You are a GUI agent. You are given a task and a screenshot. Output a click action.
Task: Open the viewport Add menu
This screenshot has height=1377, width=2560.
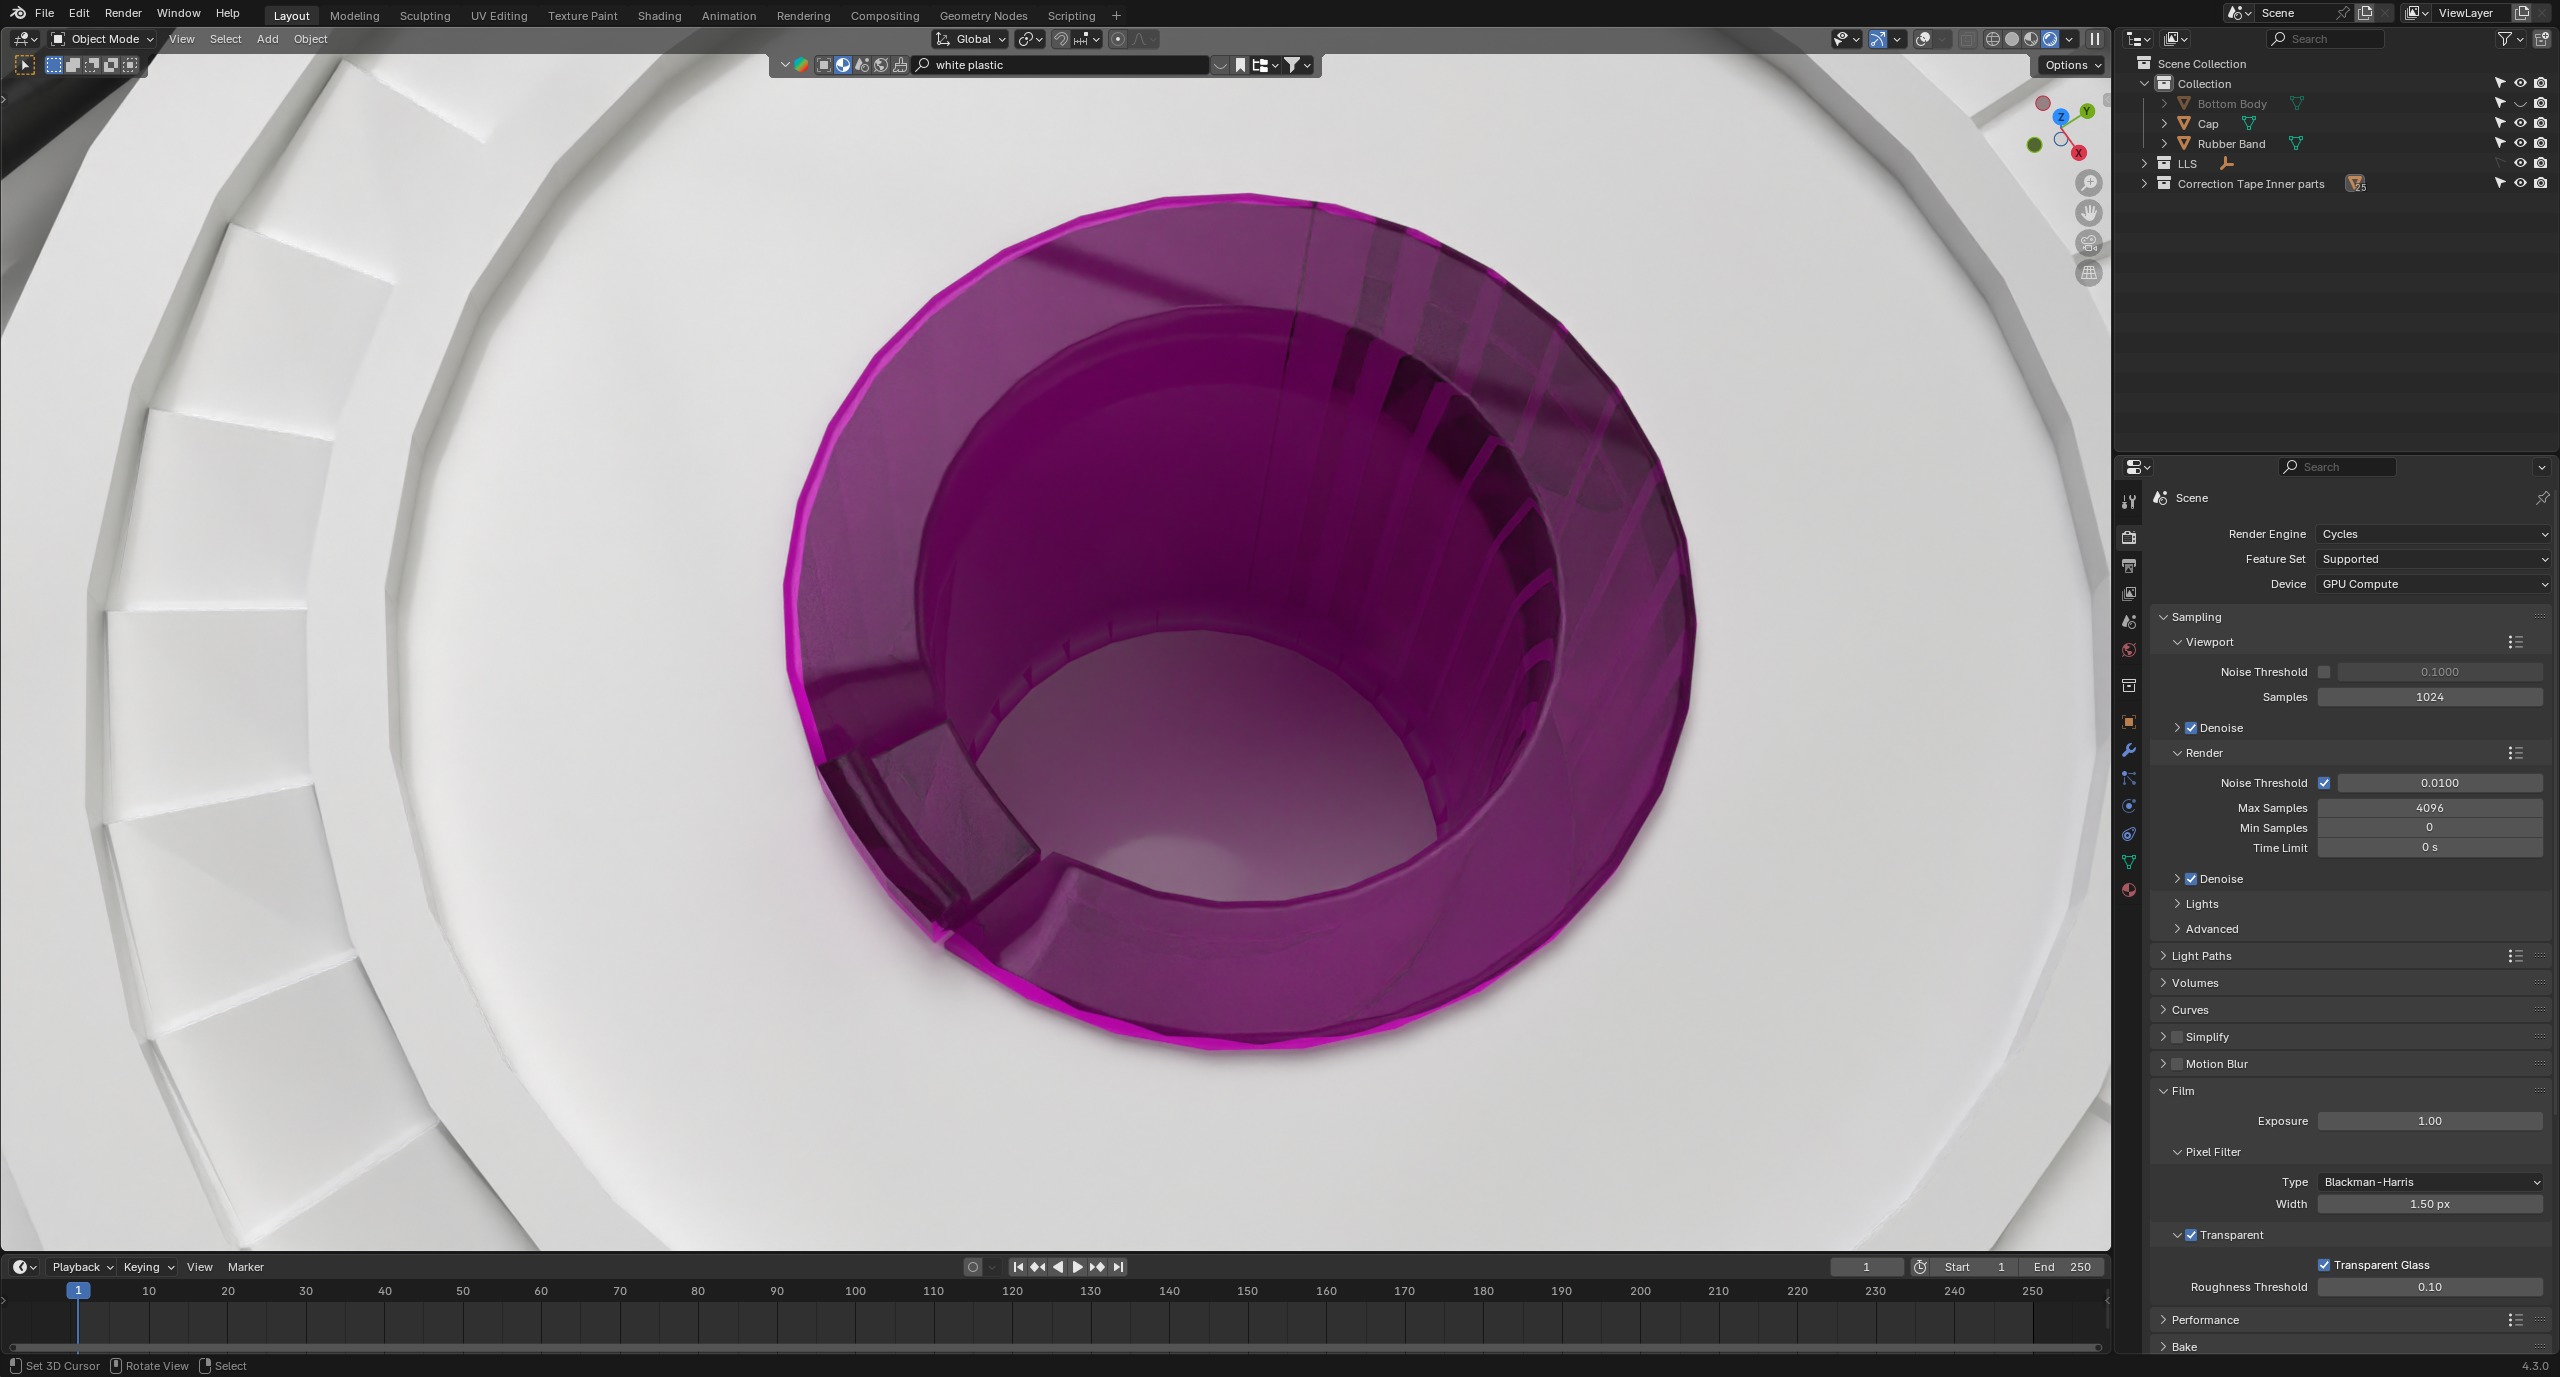click(x=267, y=39)
